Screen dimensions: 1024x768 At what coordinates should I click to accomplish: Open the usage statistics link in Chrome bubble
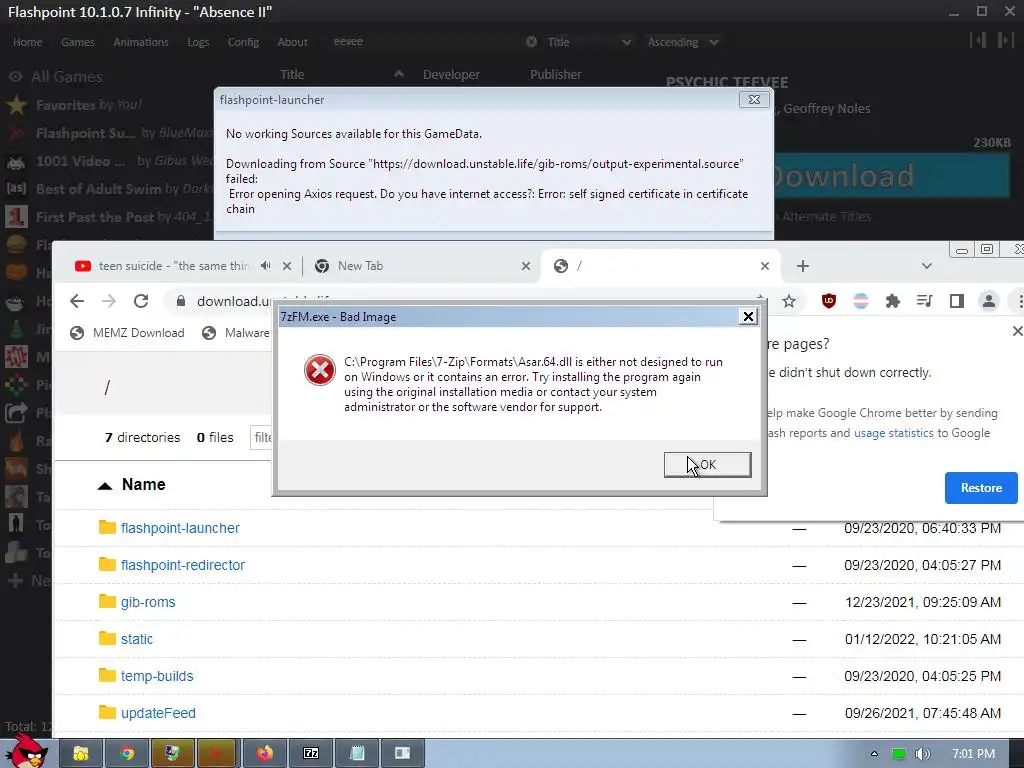893,433
